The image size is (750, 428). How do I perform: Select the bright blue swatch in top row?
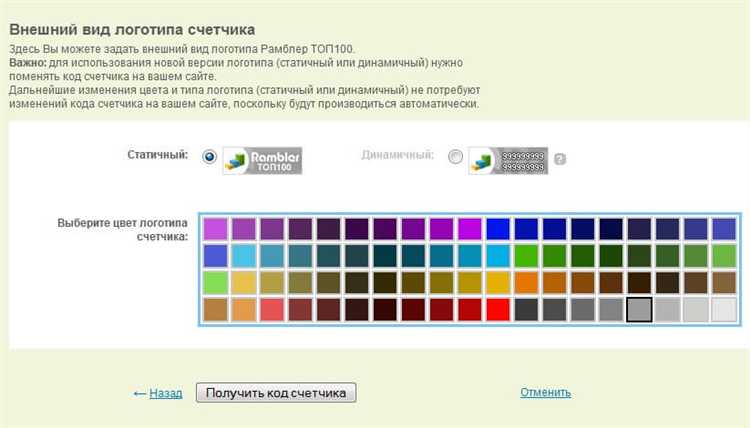498,229
